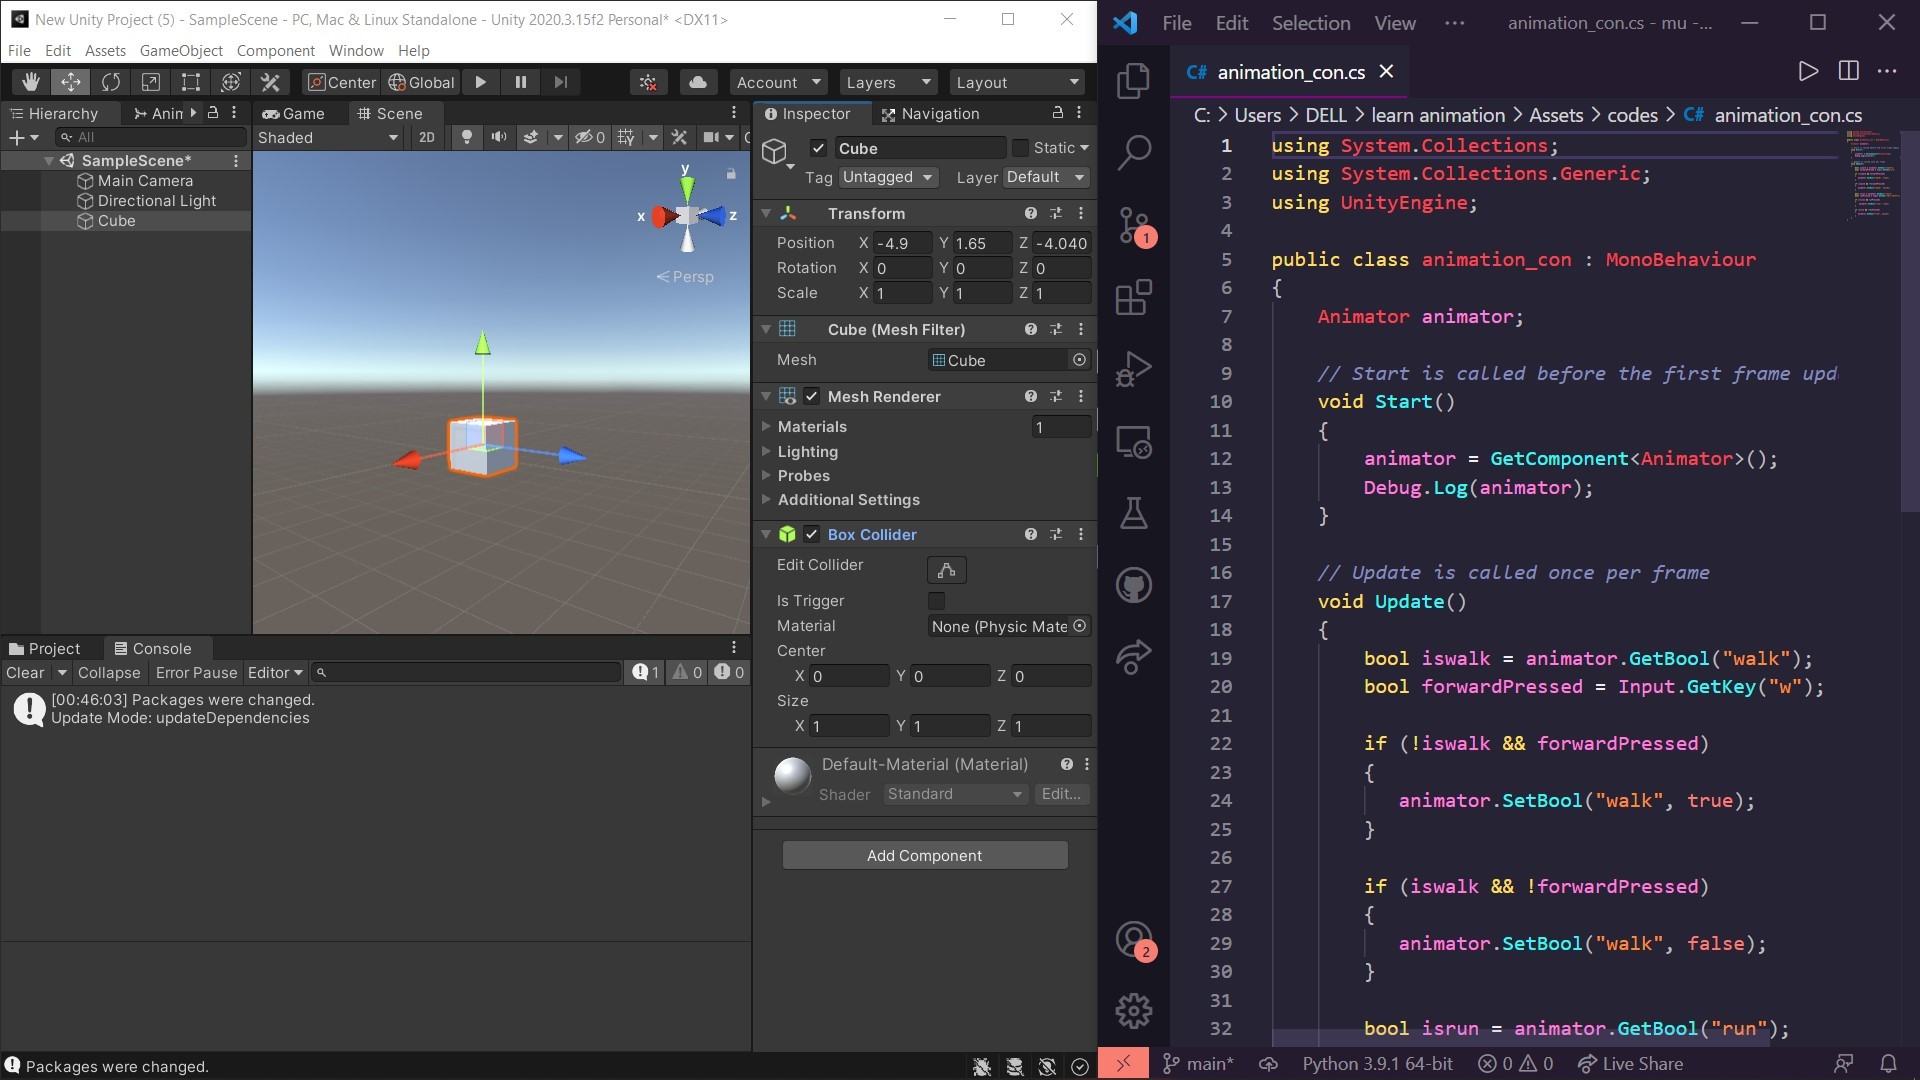Click the Add Component button
1920x1080 pixels.
click(924, 856)
